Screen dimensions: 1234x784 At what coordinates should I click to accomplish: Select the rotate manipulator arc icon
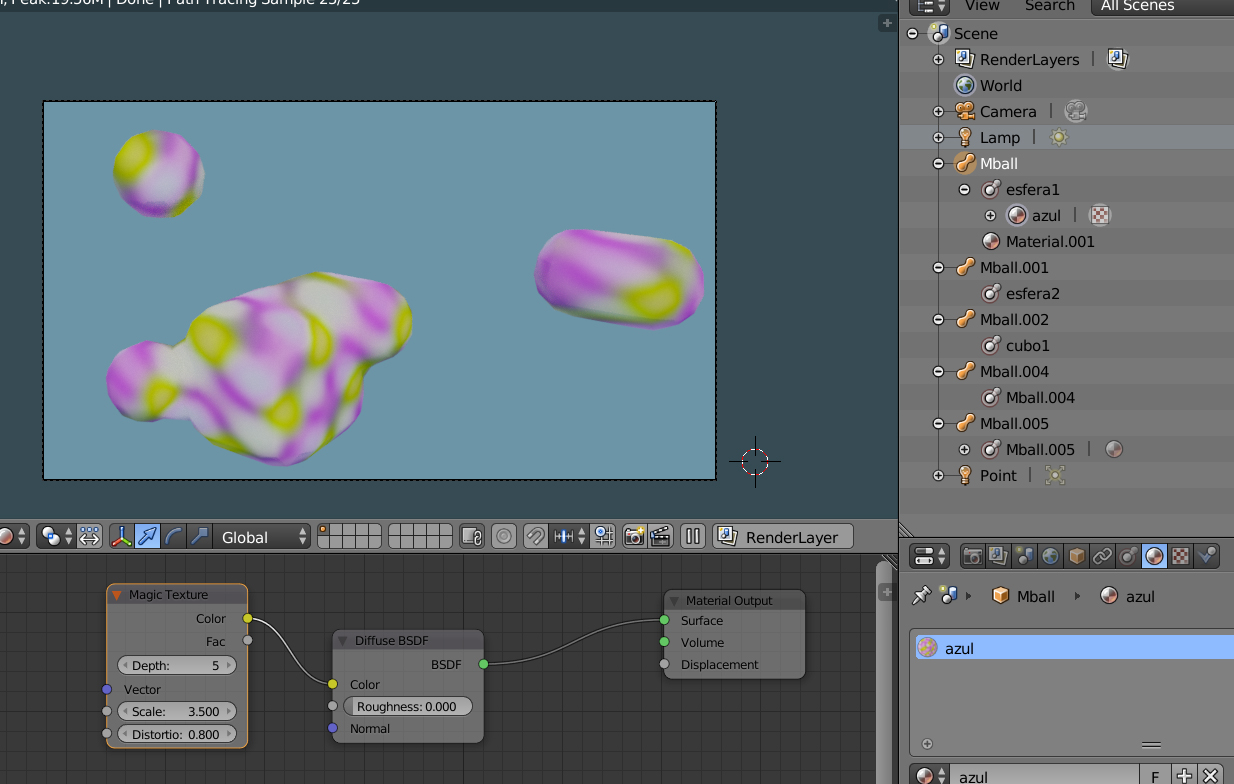point(173,537)
